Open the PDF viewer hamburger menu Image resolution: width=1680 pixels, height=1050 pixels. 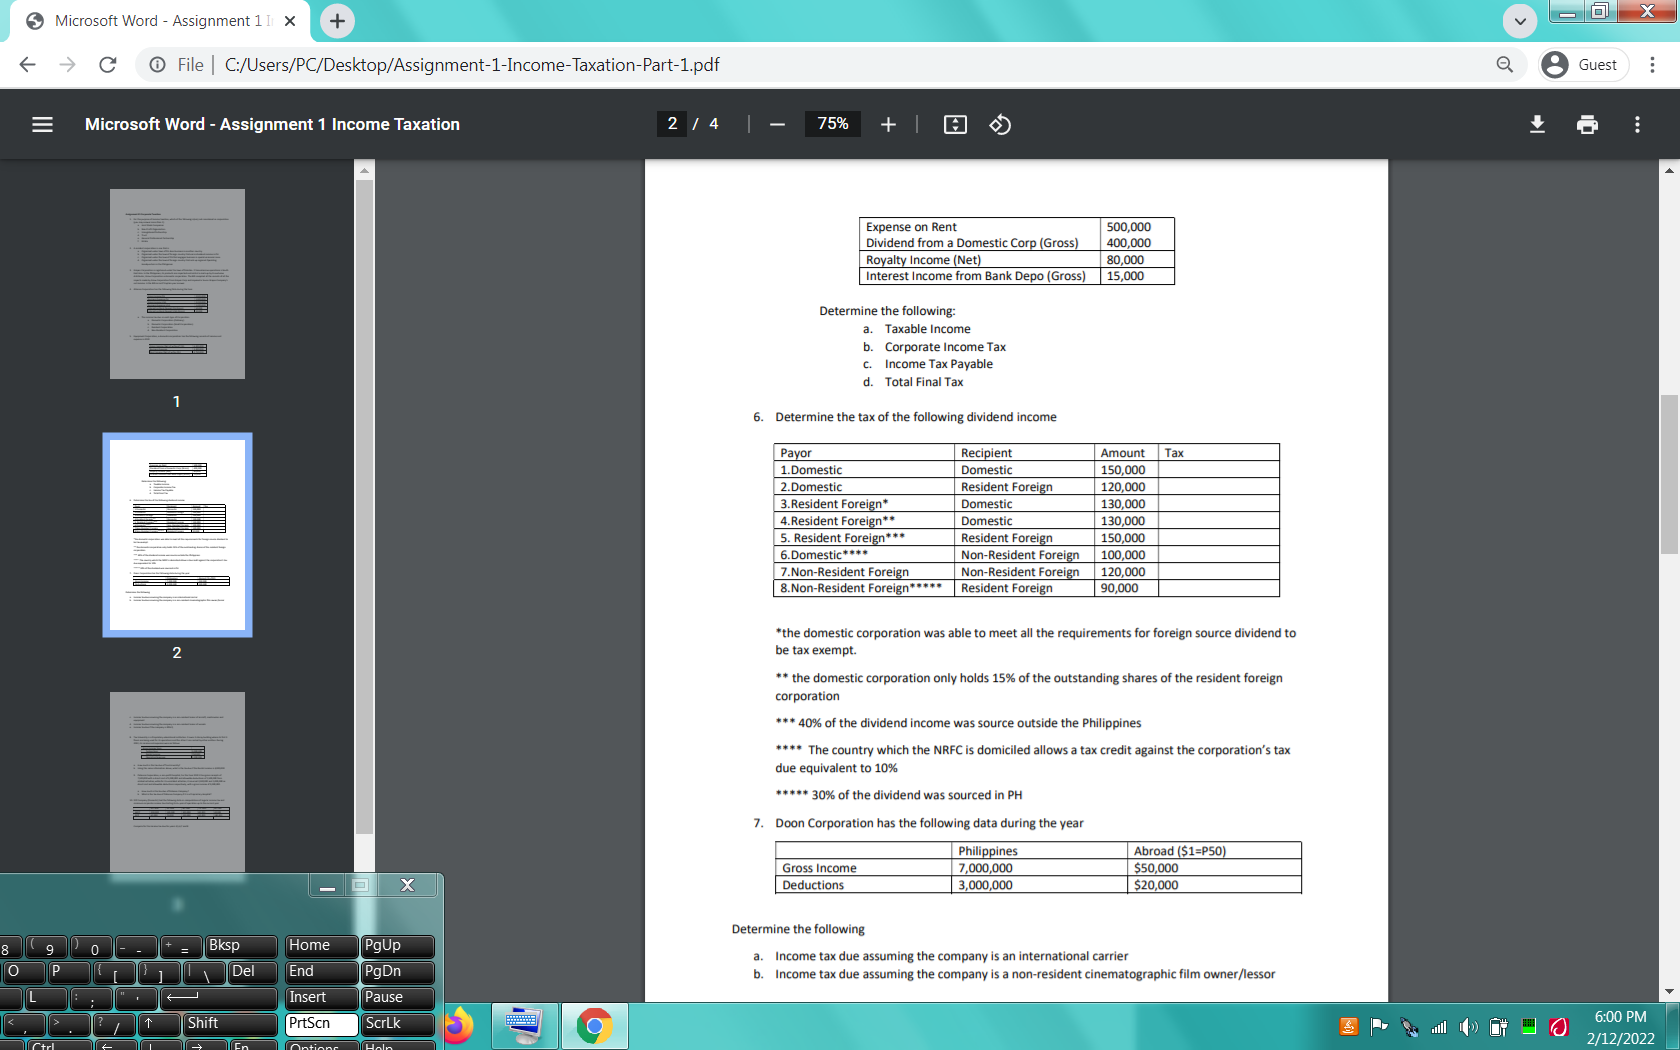pyautogui.click(x=42, y=124)
